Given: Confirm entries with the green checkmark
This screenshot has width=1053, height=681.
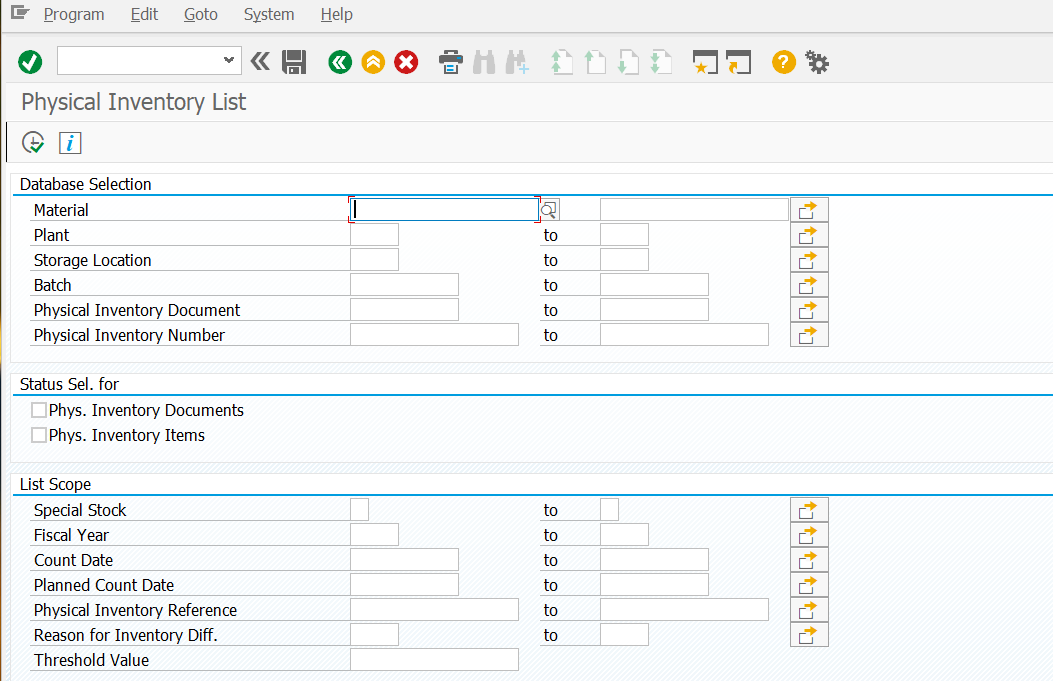Looking at the screenshot, I should point(29,62).
